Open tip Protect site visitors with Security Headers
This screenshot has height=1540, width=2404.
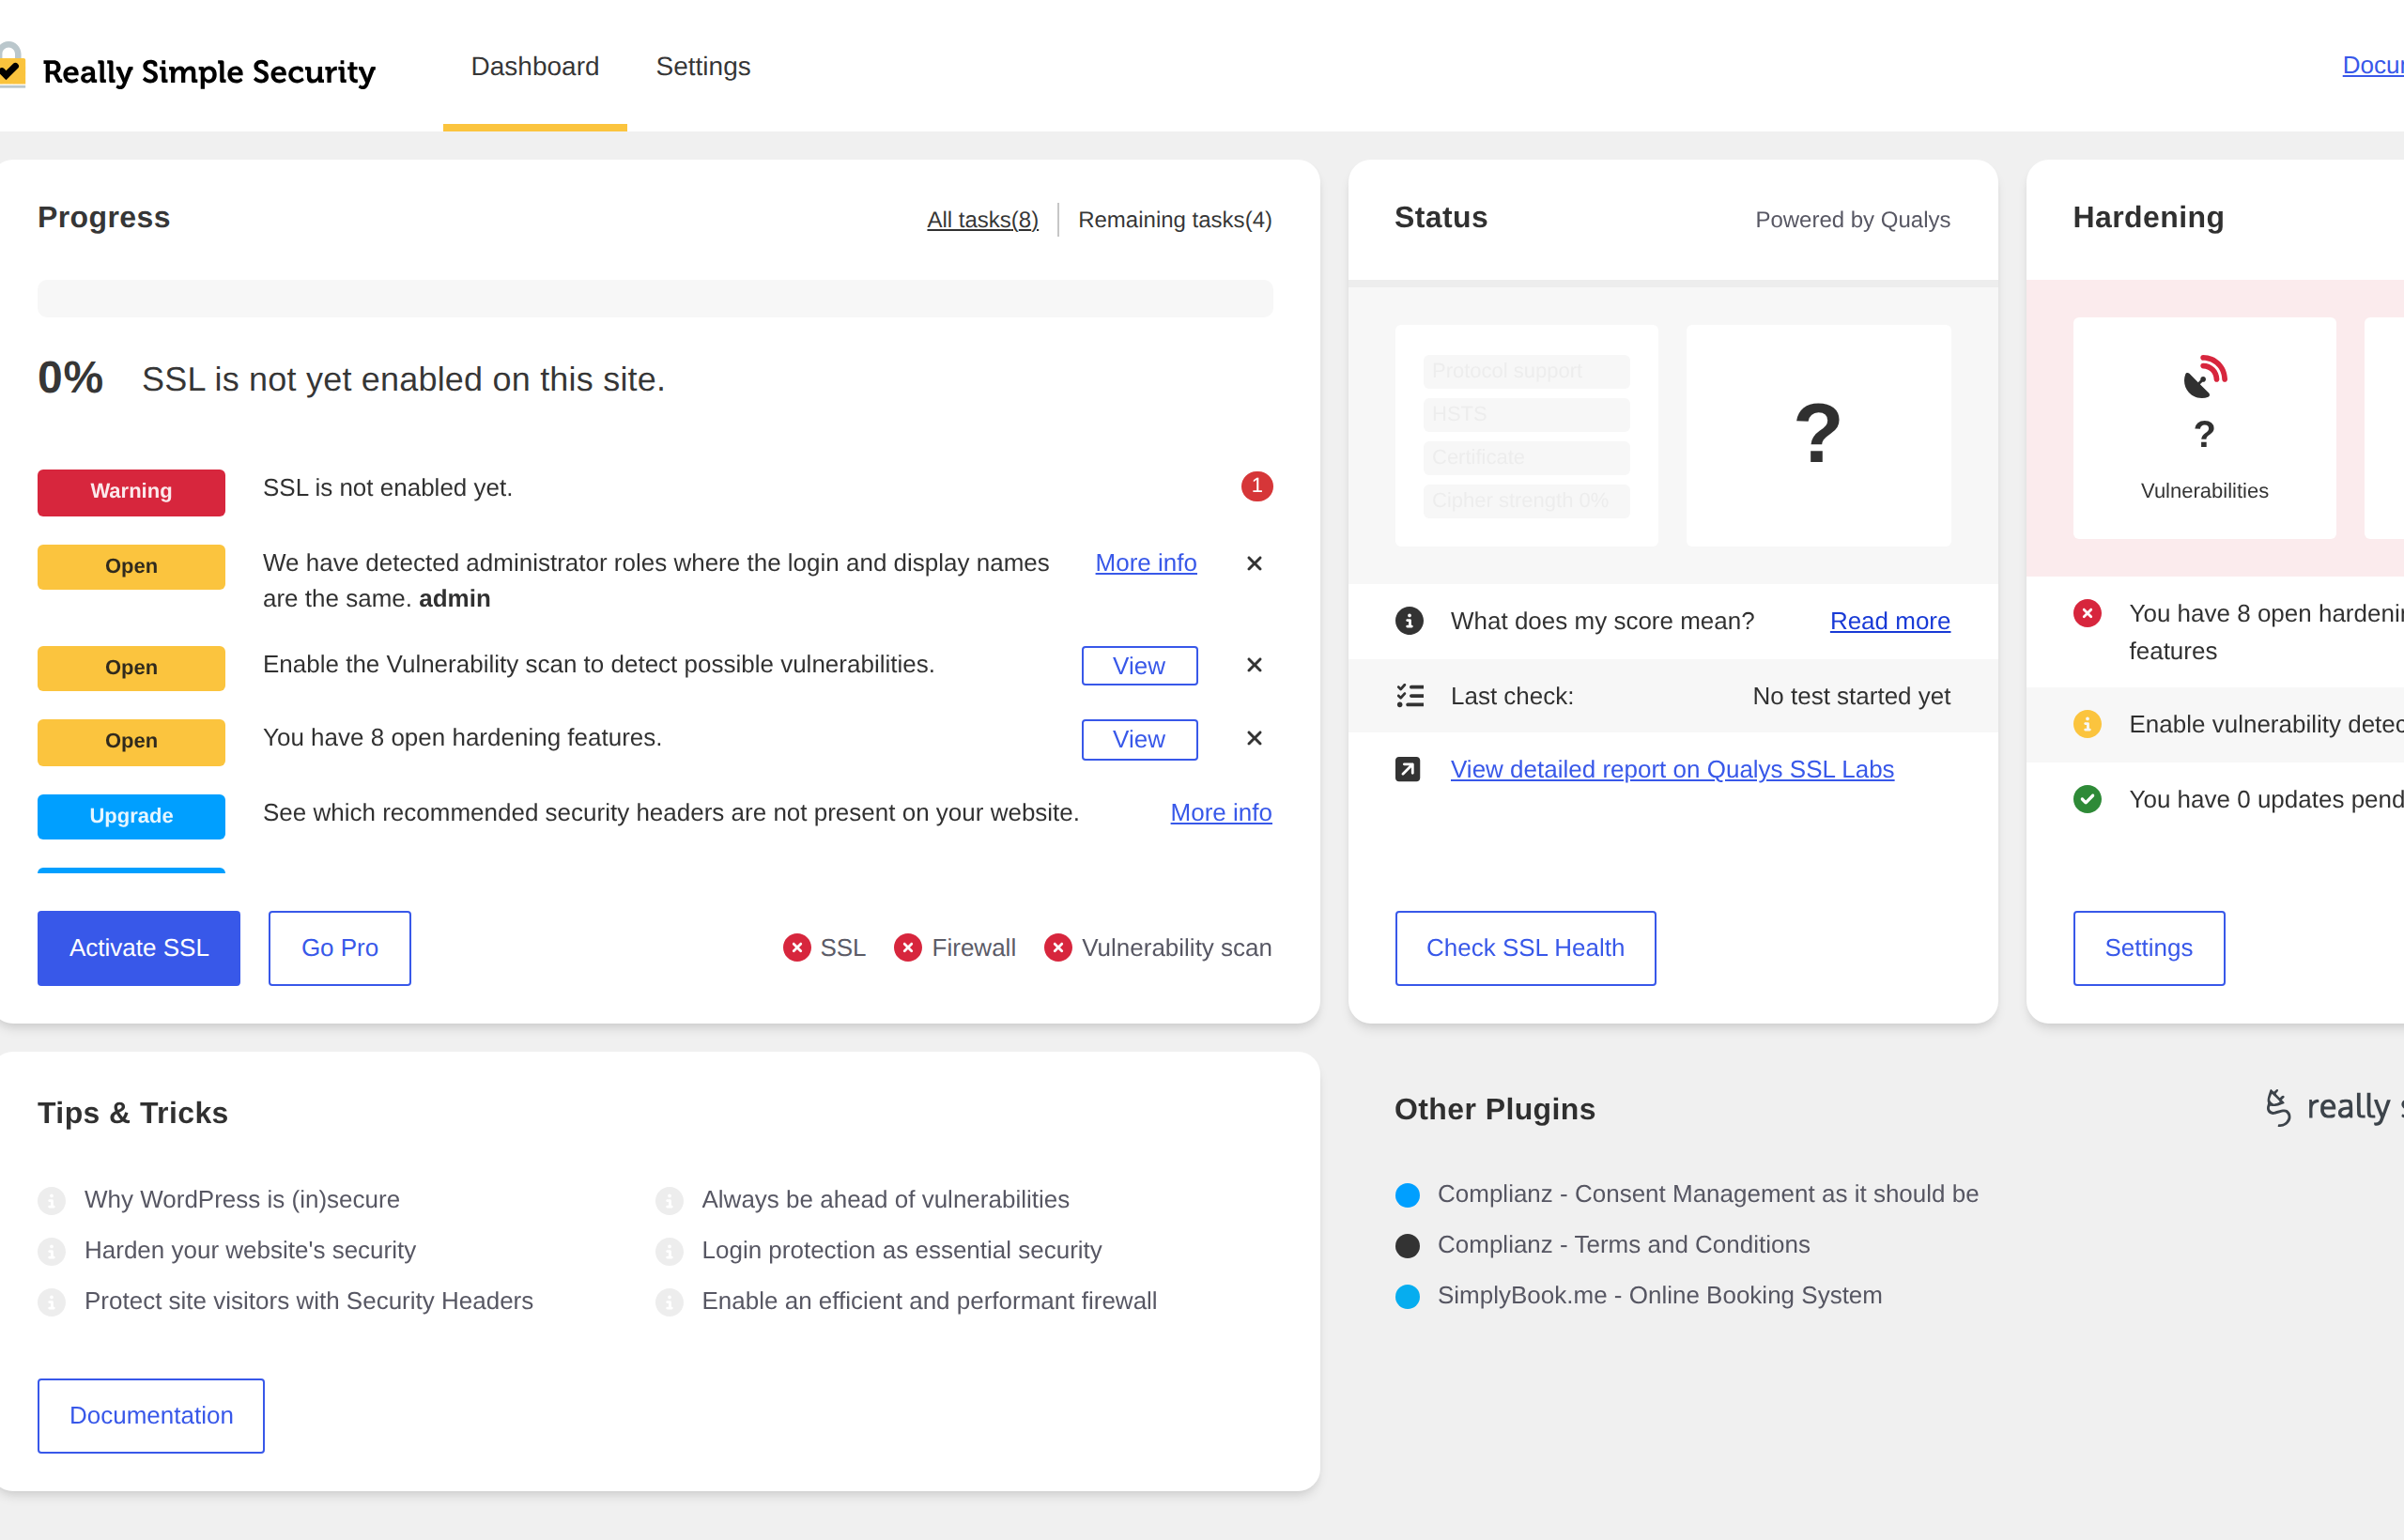309,1300
